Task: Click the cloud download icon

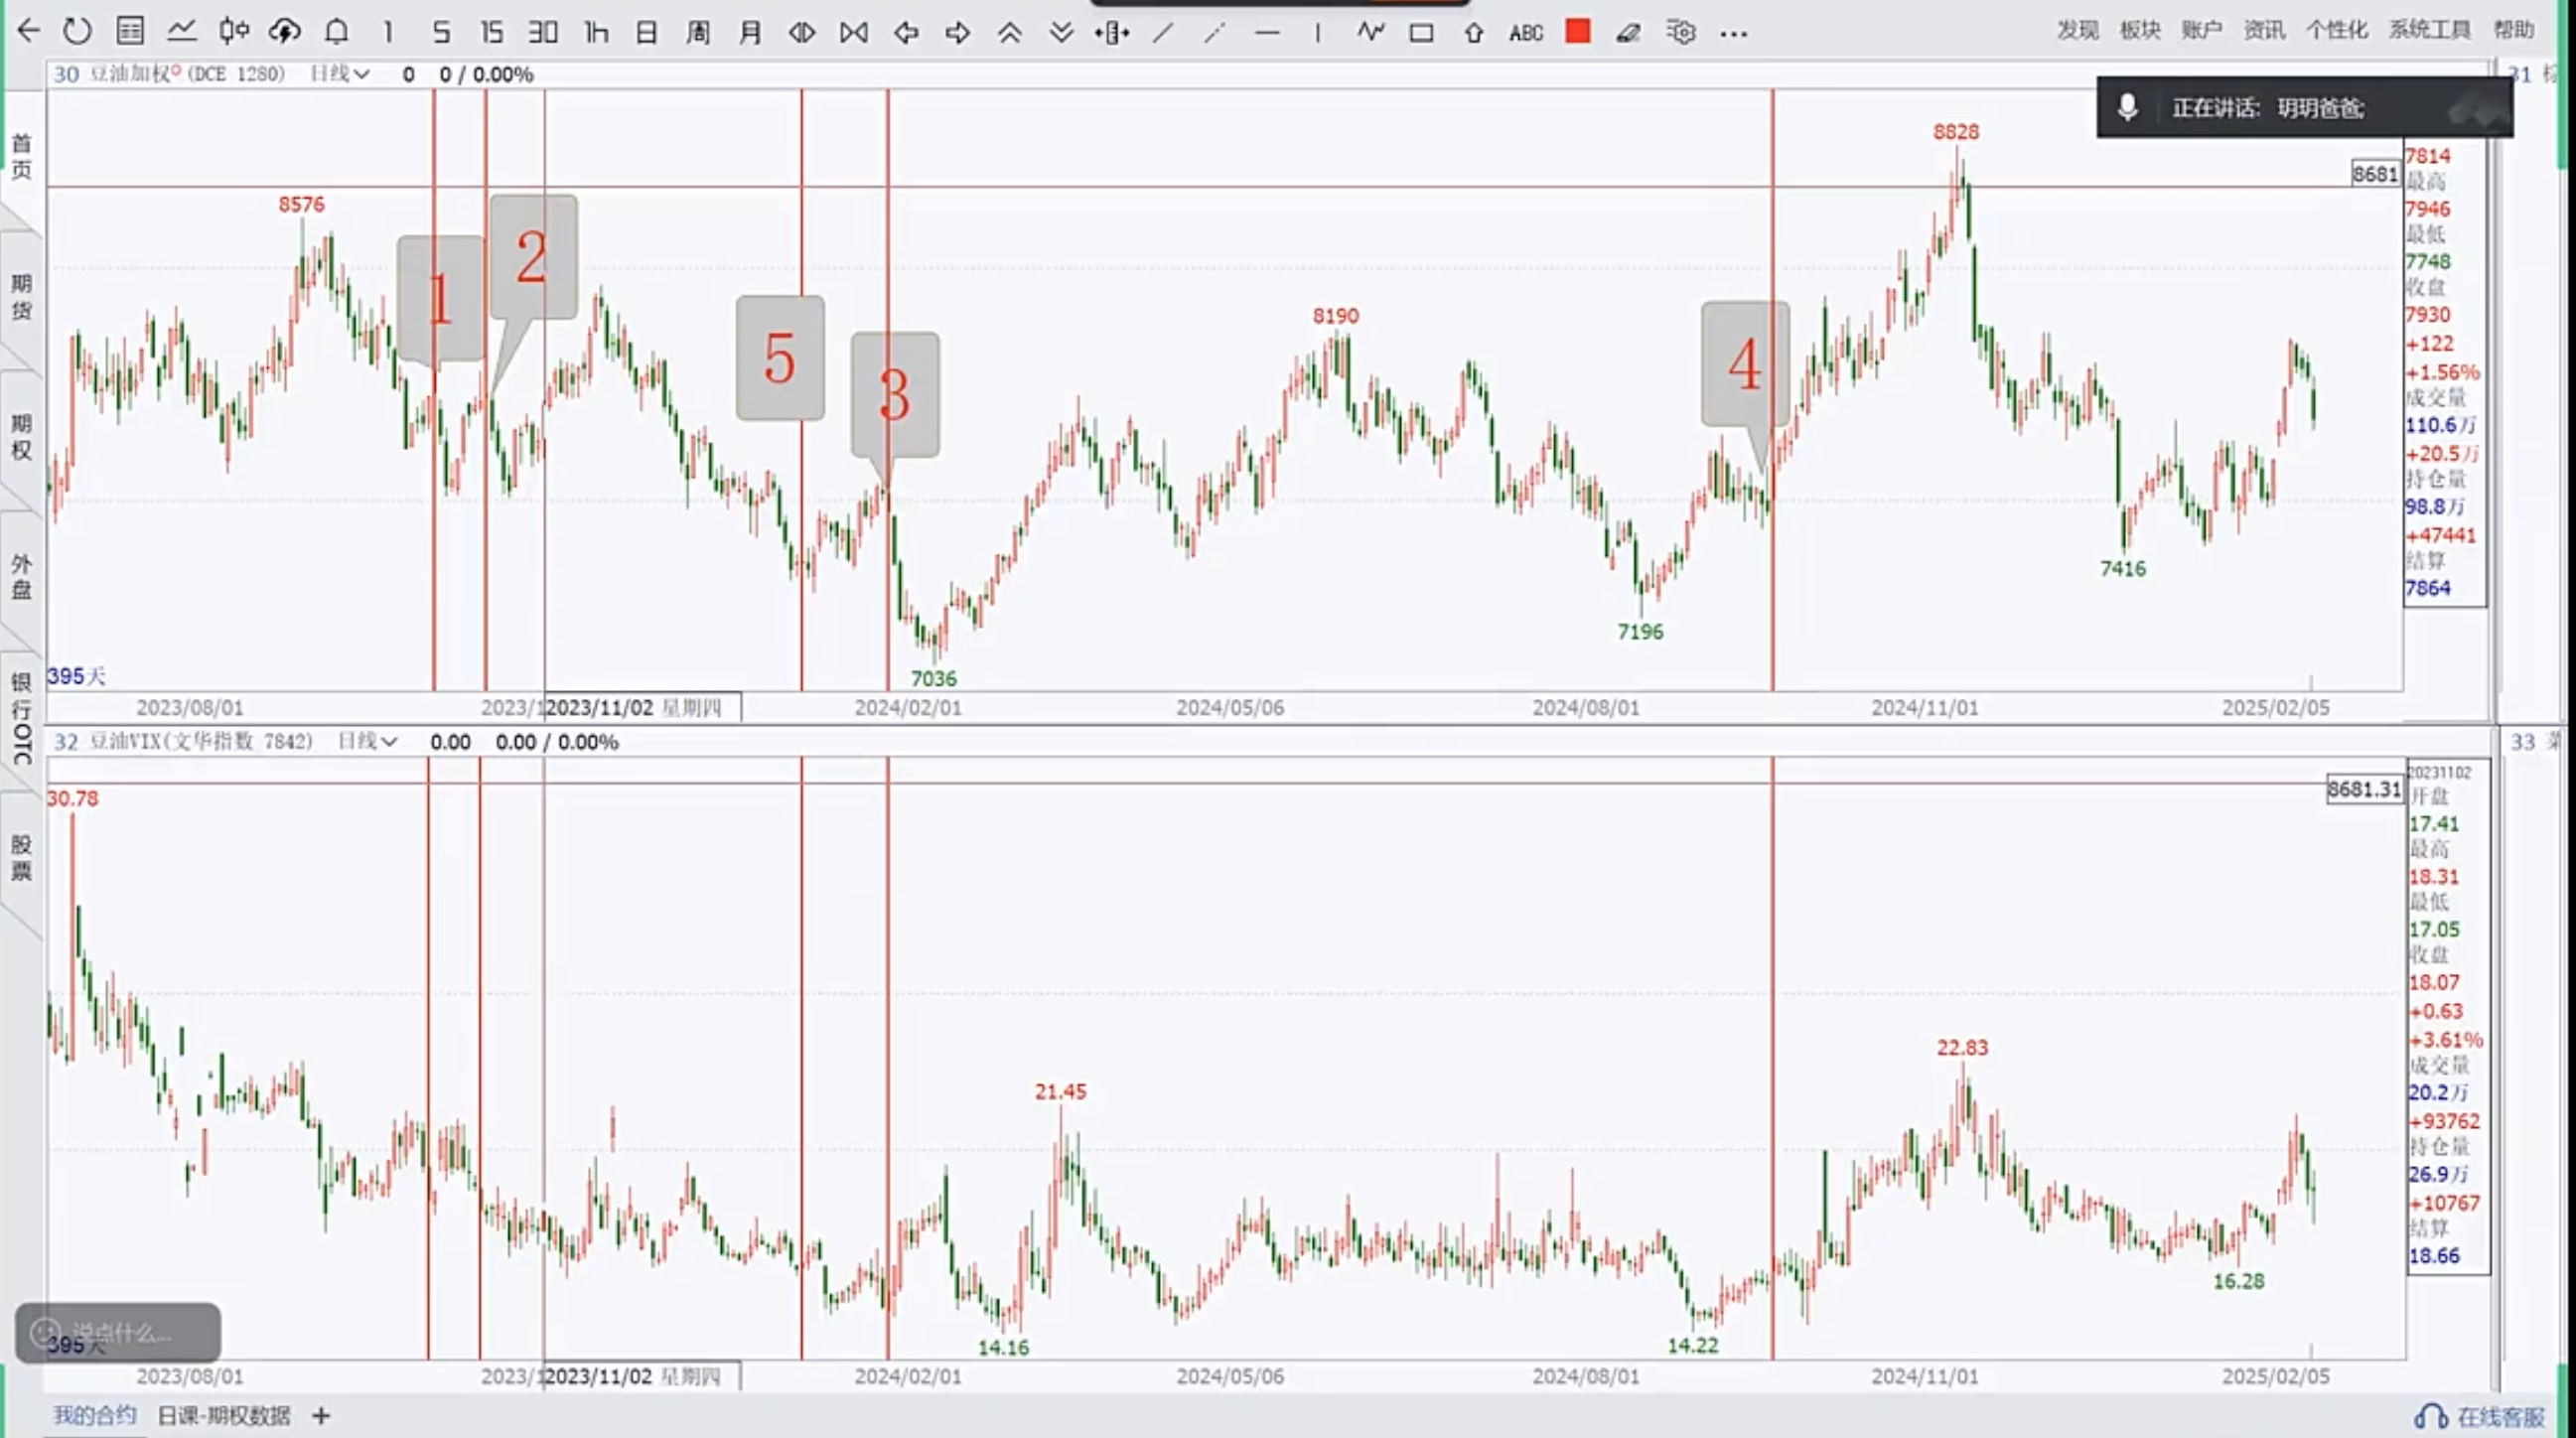Action: point(285,32)
